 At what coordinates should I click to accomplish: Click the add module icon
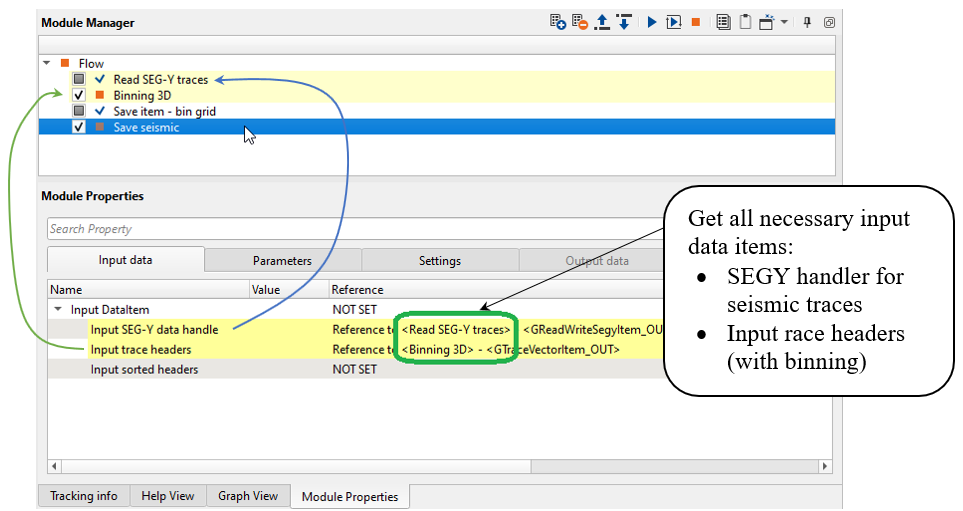(558, 22)
